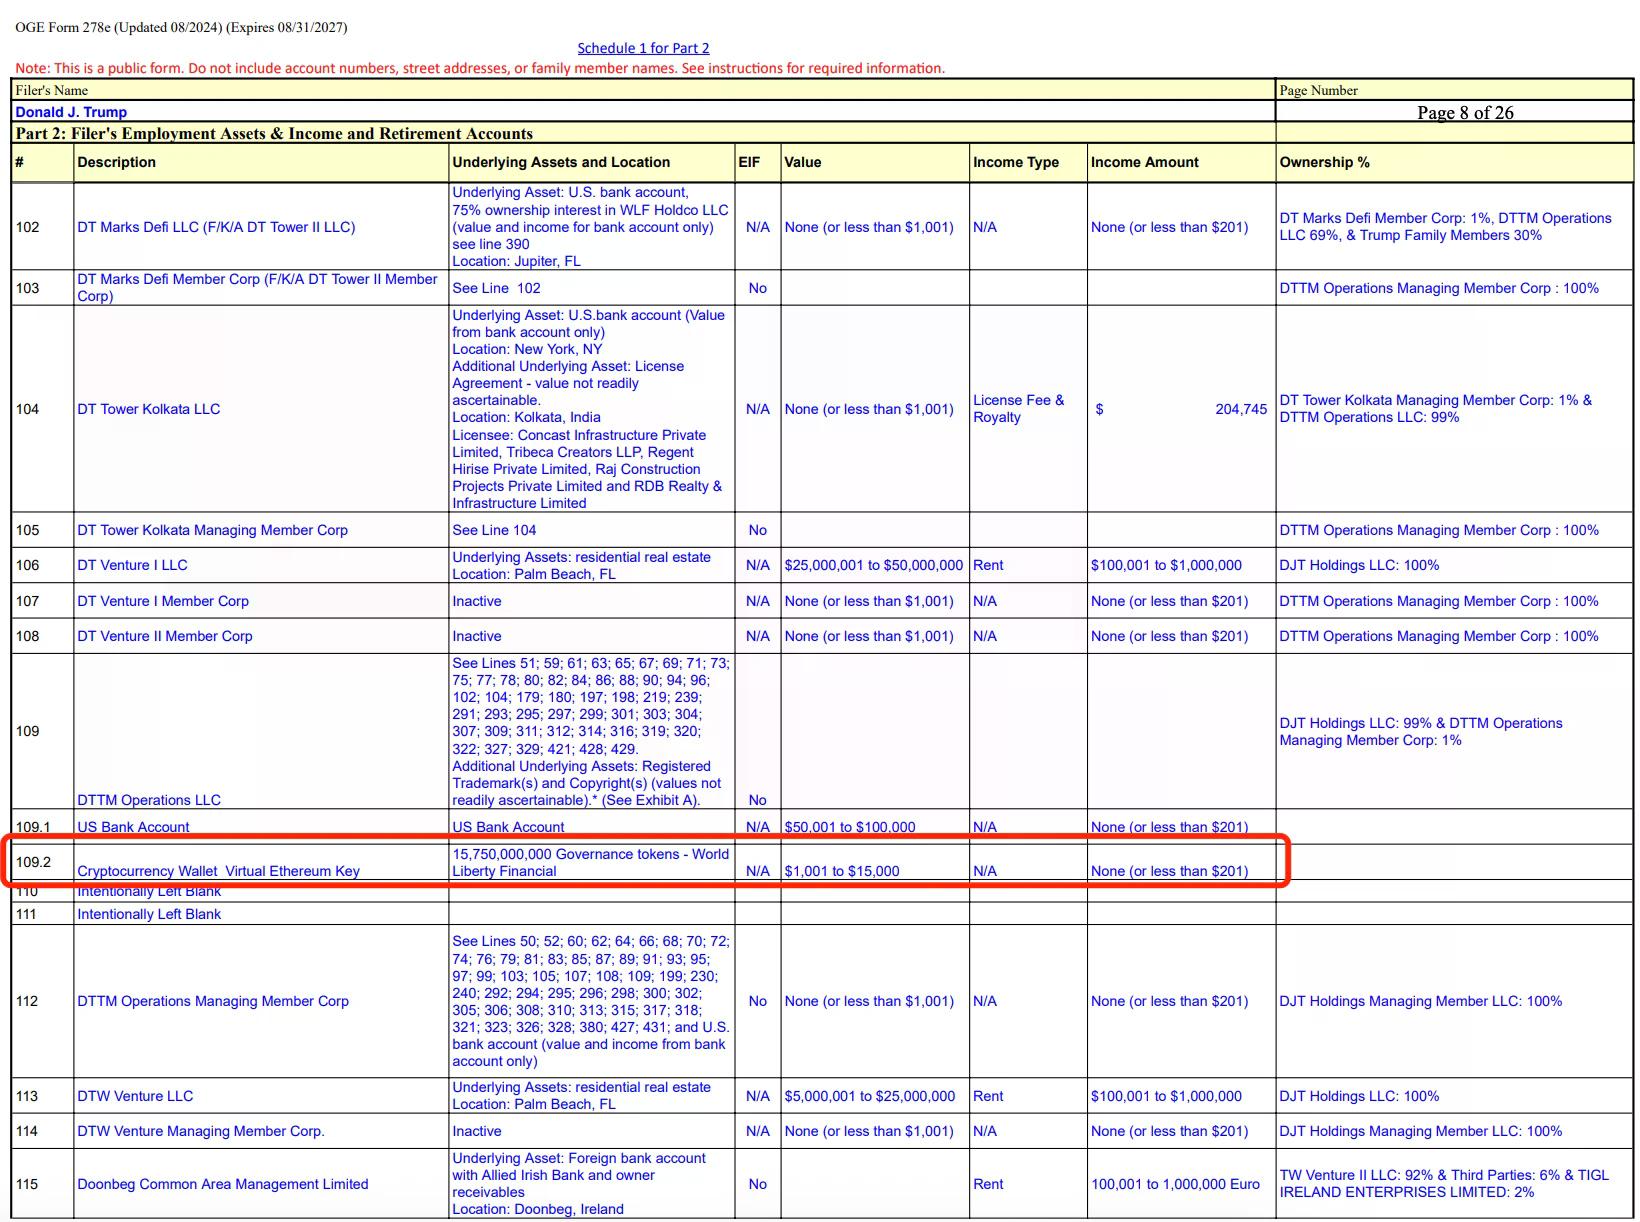The width and height of the screenshot is (1640, 1222).
Task: Click the US Bank Account description in row 109.1
Action: (133, 827)
